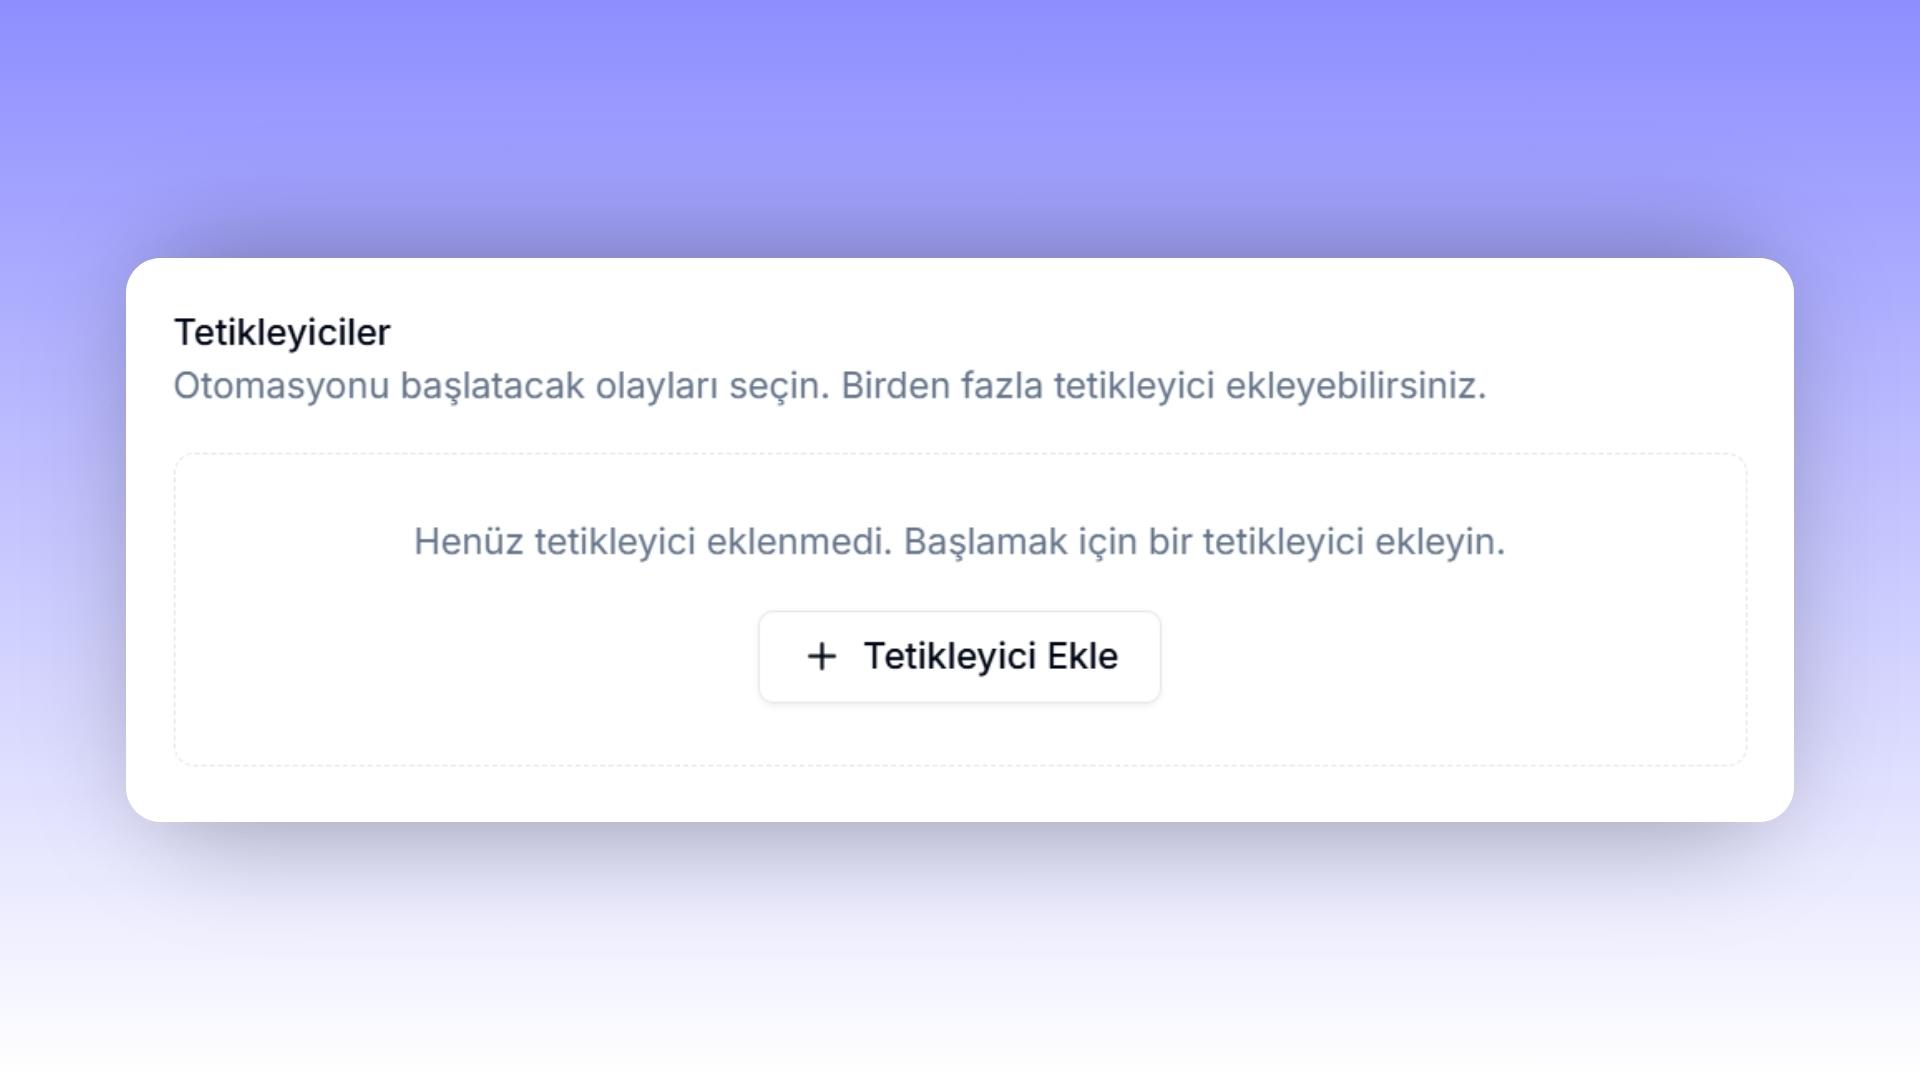Click the word "Başlamak" in the empty-state message

click(984, 542)
